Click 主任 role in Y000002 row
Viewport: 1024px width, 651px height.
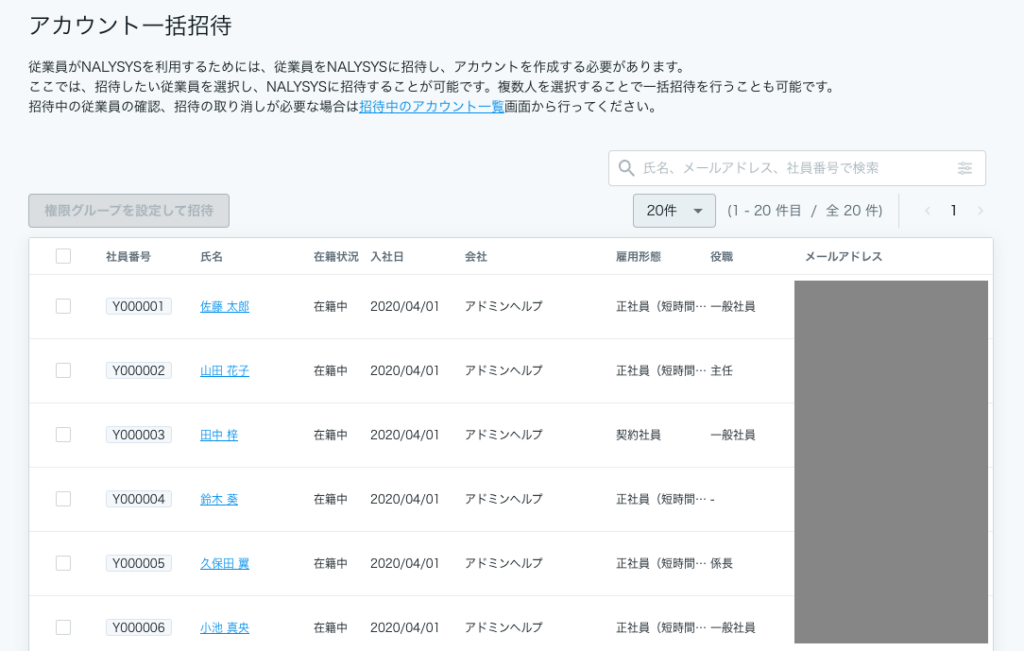tap(722, 370)
